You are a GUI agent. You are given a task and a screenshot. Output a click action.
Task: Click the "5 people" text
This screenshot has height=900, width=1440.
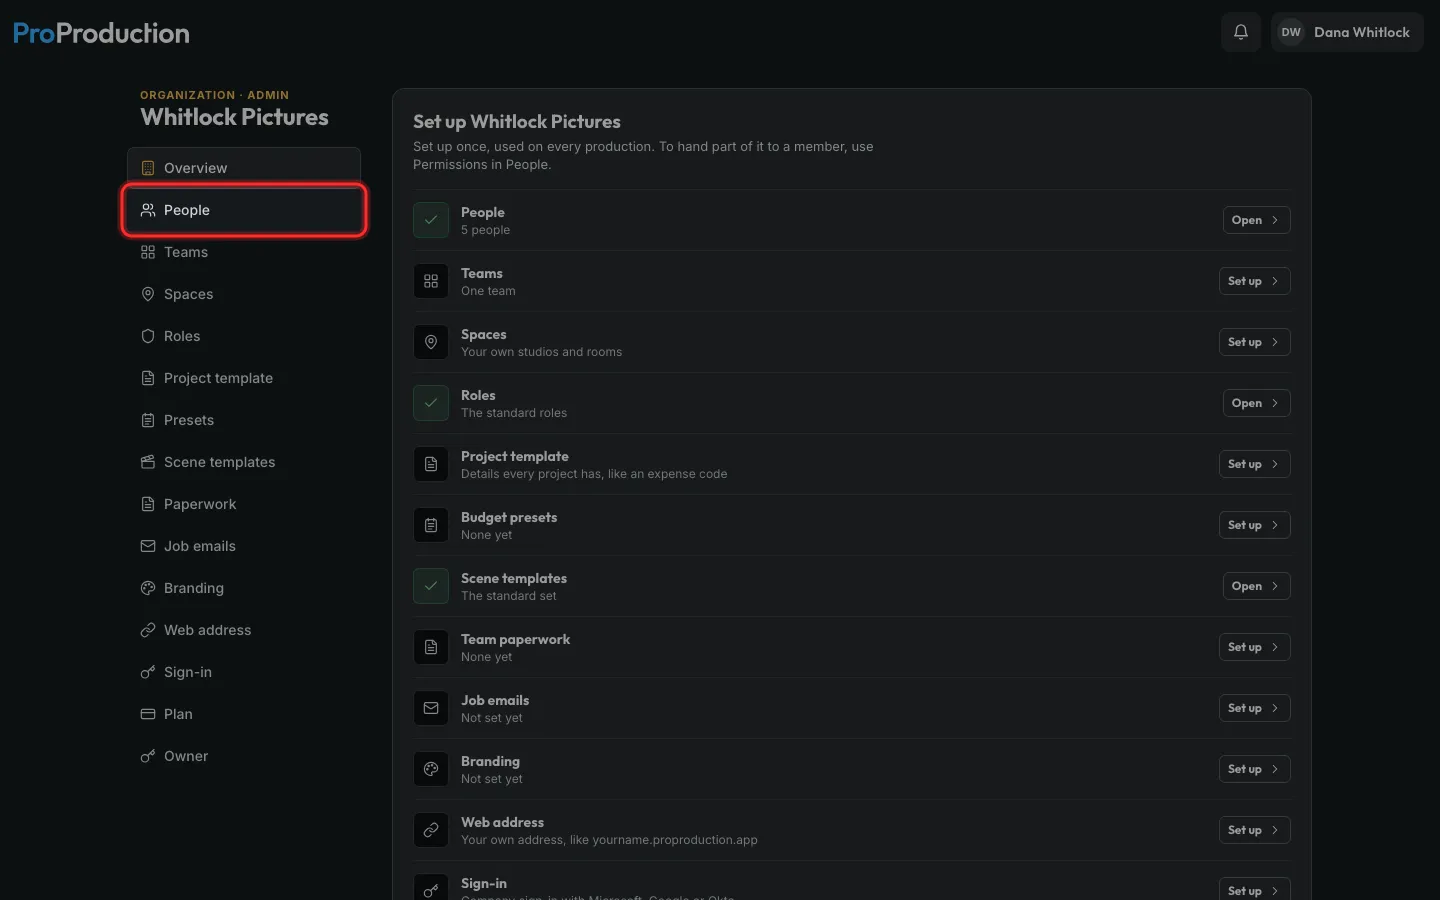(485, 230)
